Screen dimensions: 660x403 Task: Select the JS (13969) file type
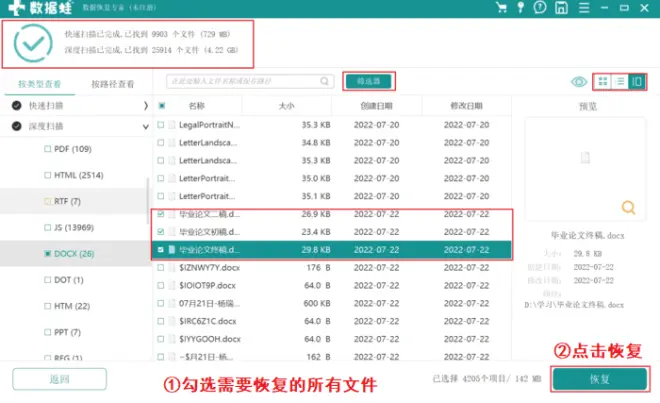(x=74, y=227)
